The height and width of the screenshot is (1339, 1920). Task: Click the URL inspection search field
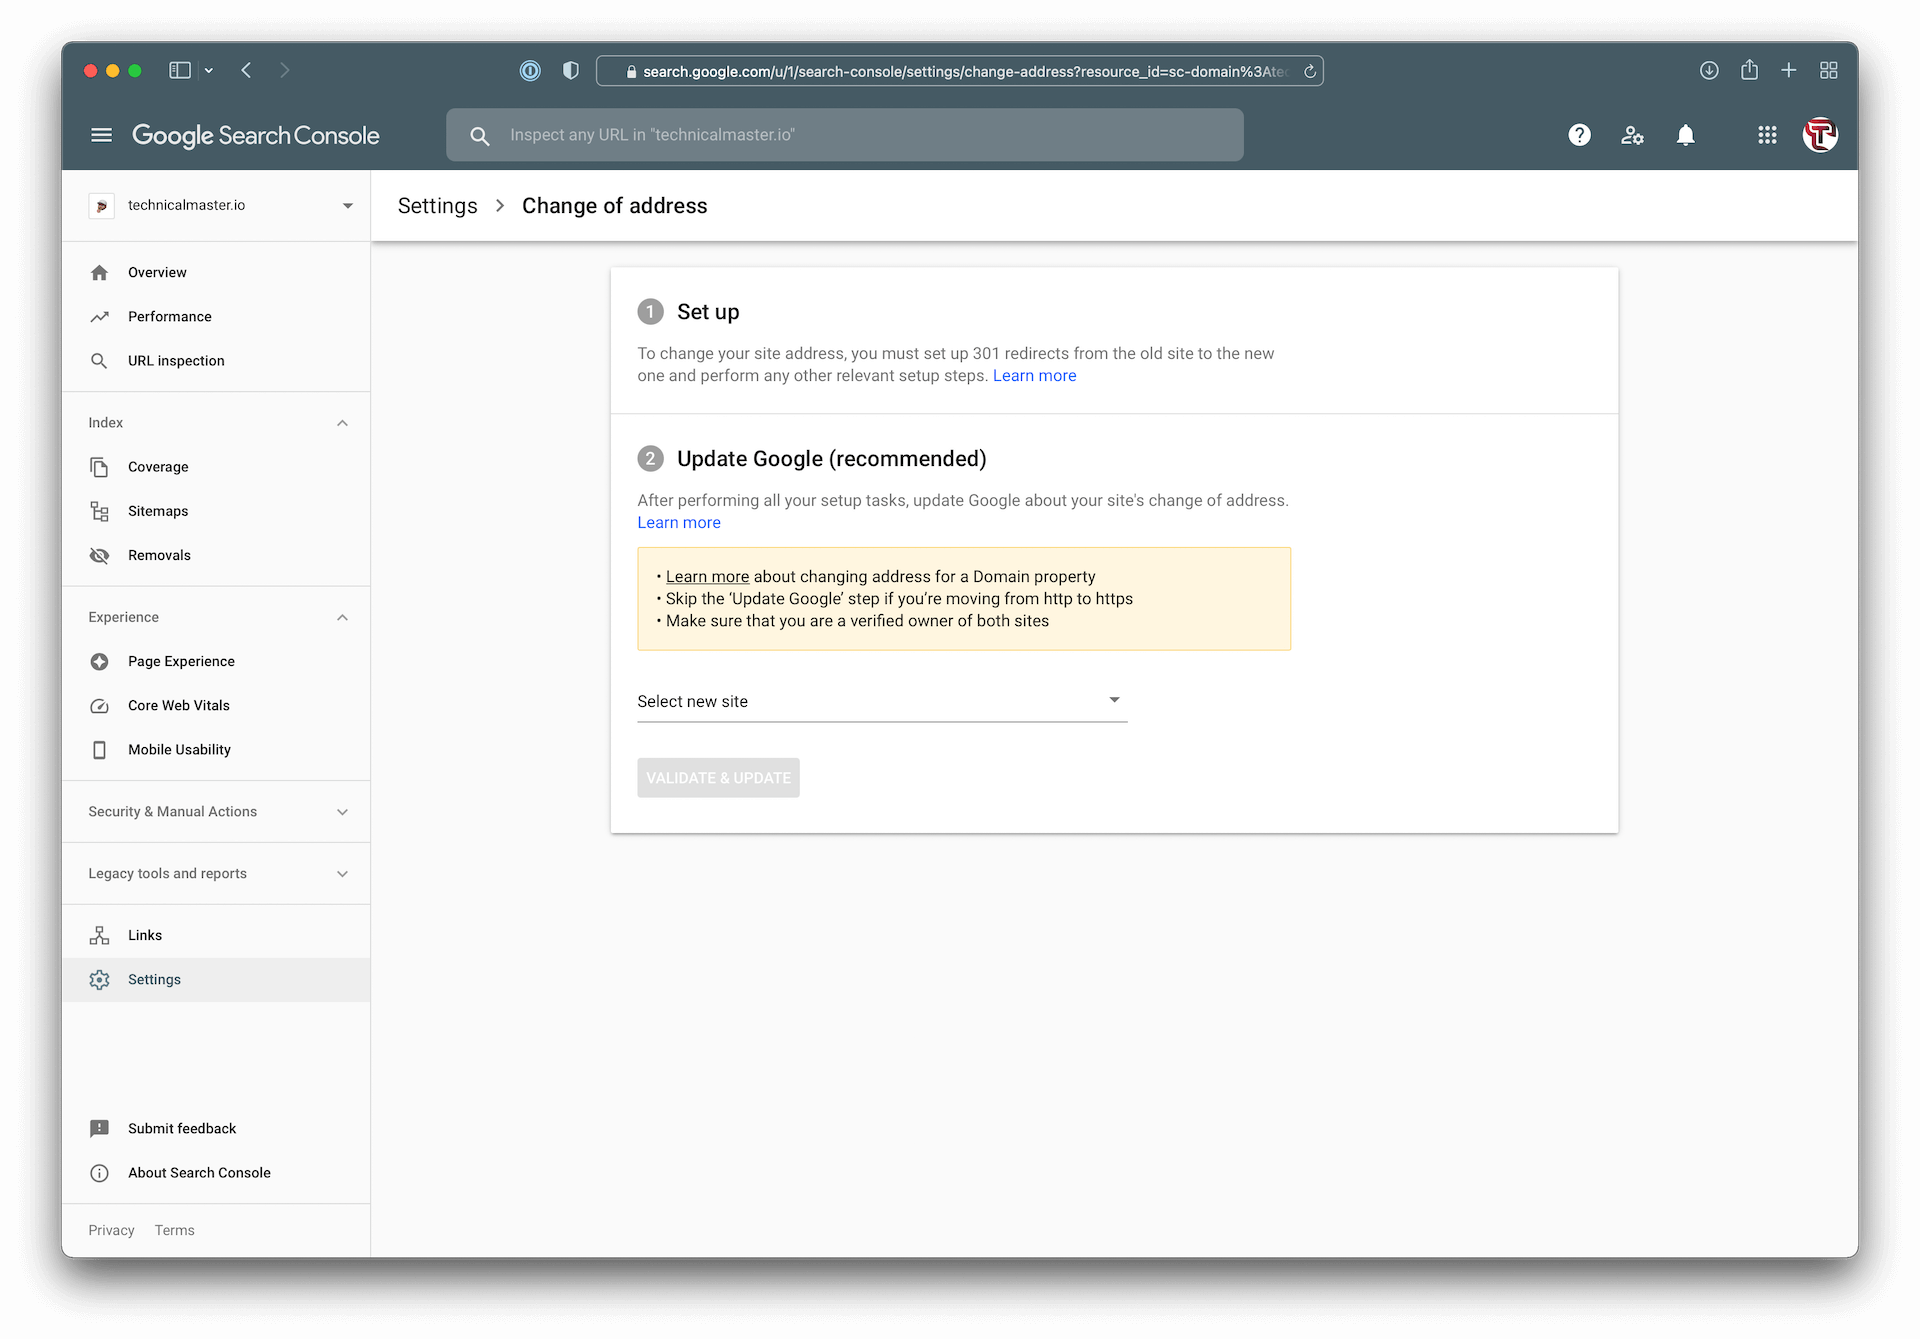[x=845, y=135]
